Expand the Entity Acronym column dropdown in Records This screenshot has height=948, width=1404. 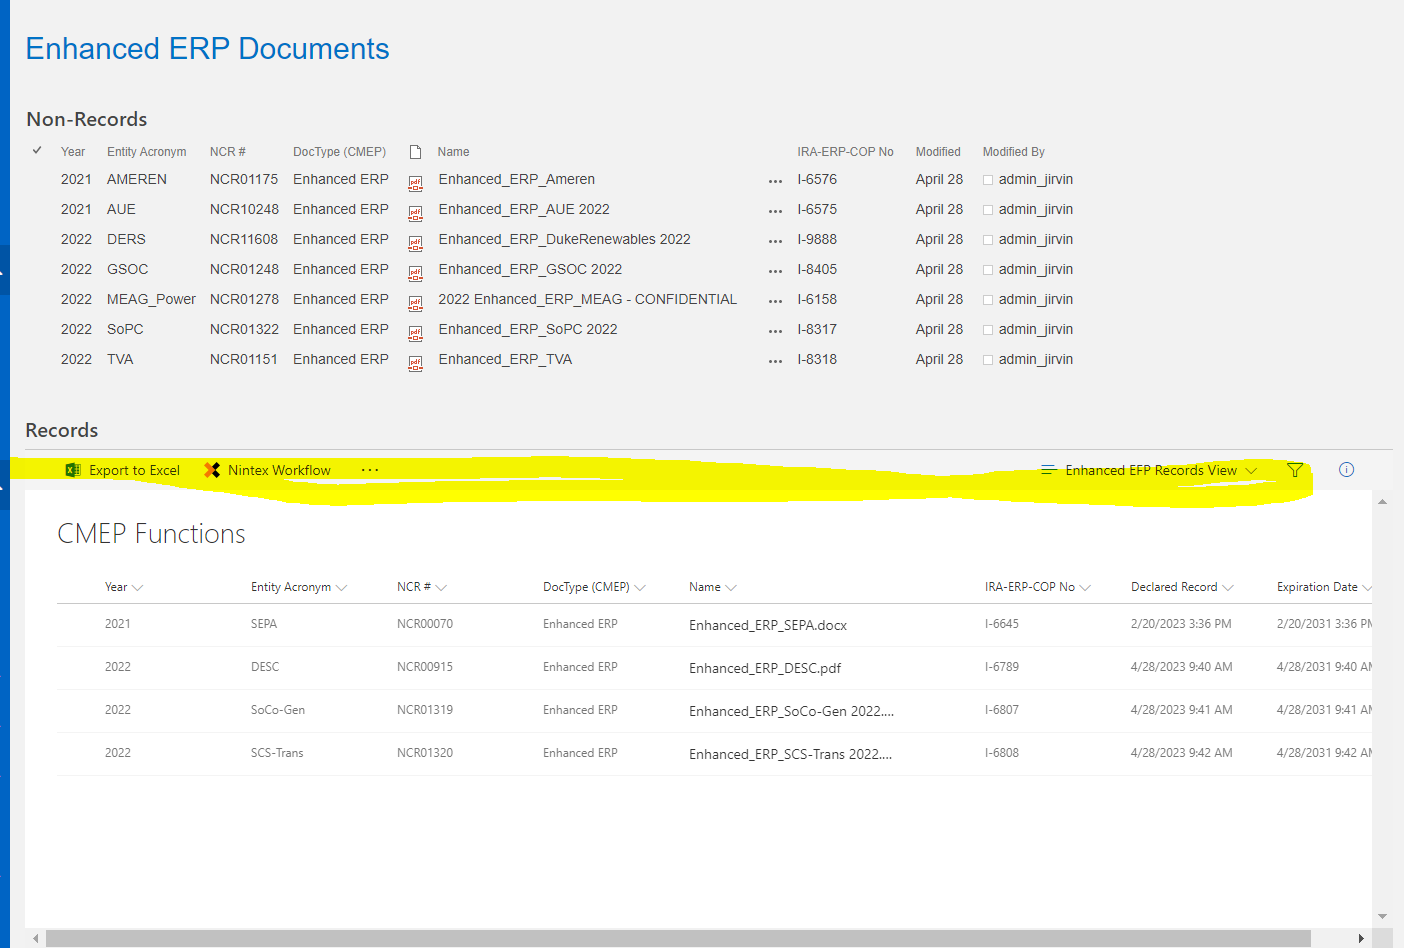click(x=341, y=588)
